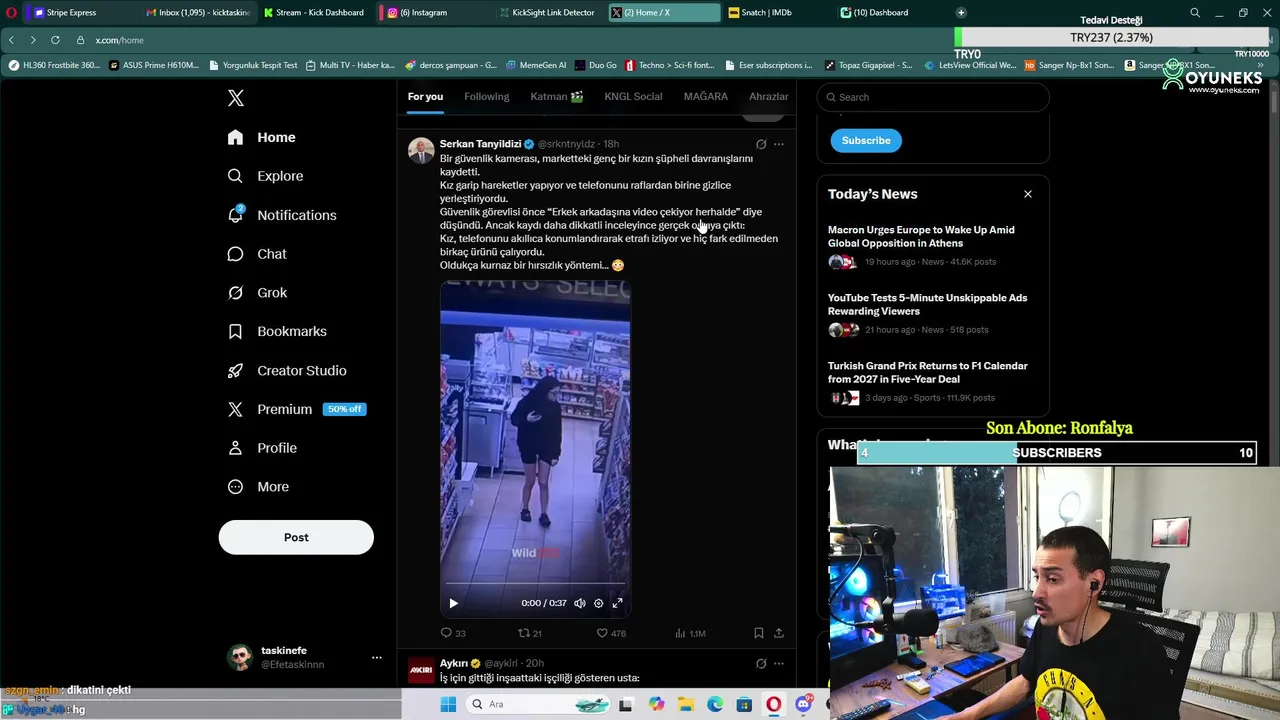
Task: Play the store camera video
Action: pos(453,603)
